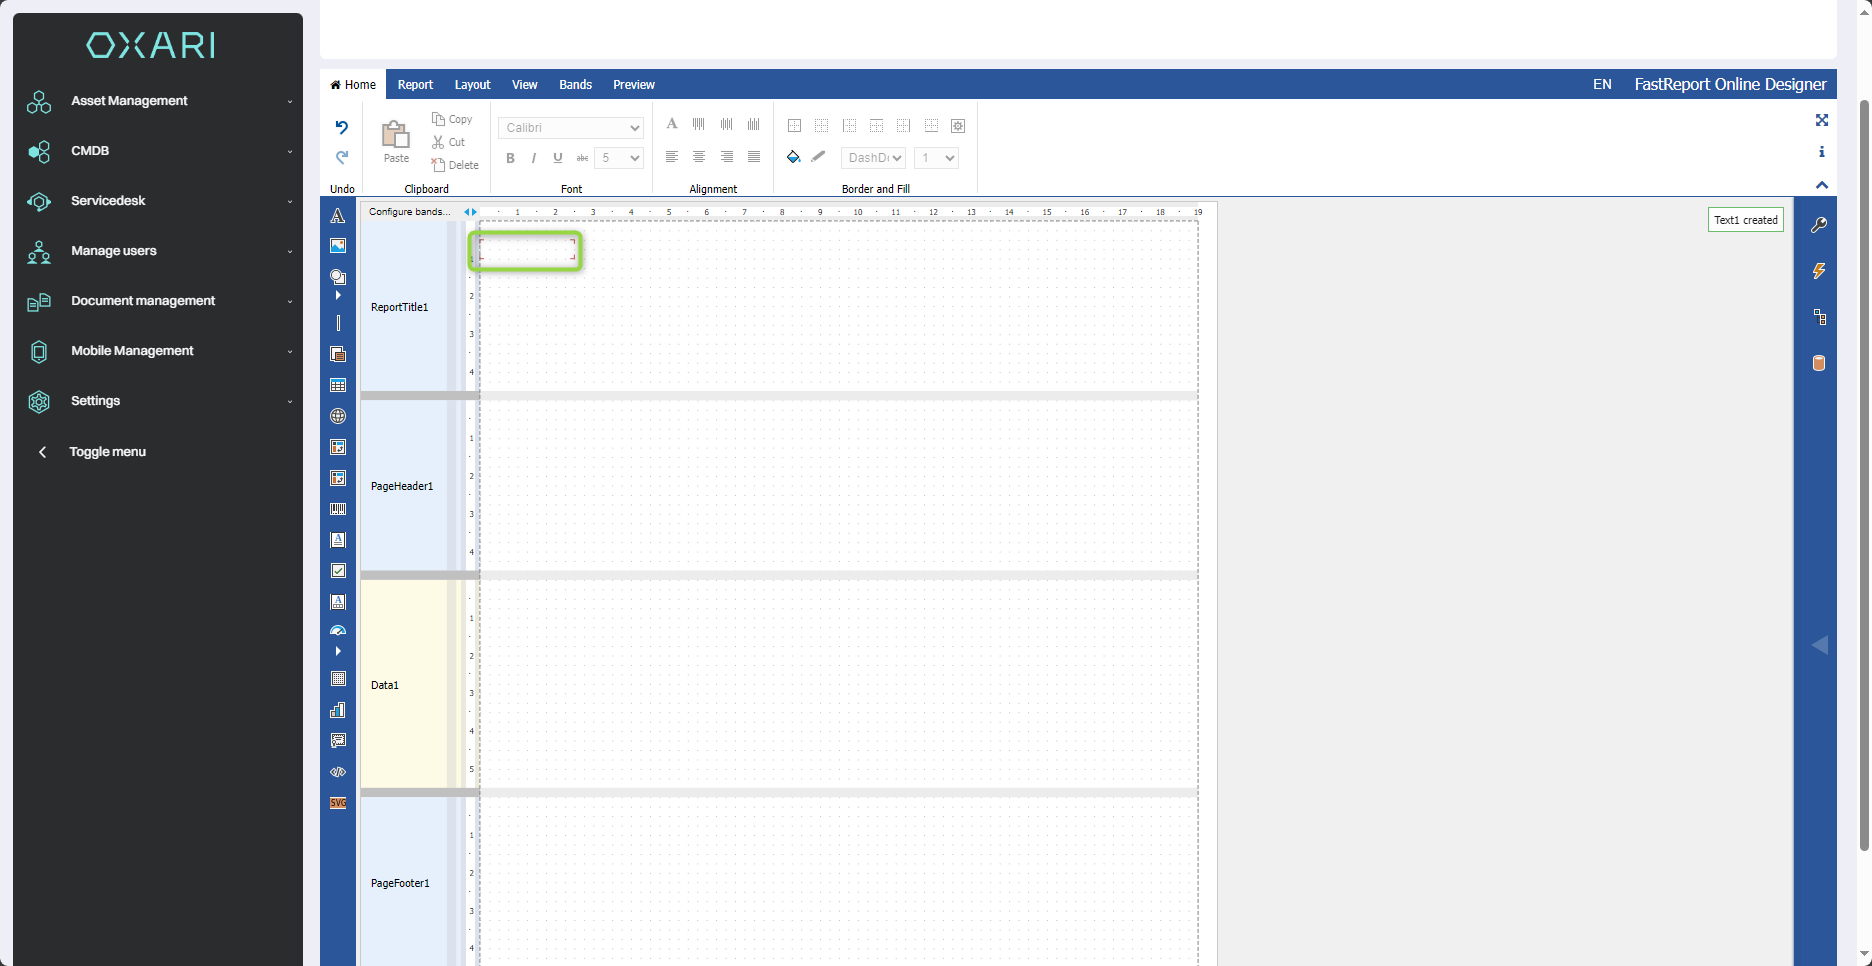Choose the SVG object tool
Screen dimensions: 1872x966
pyautogui.click(x=338, y=803)
